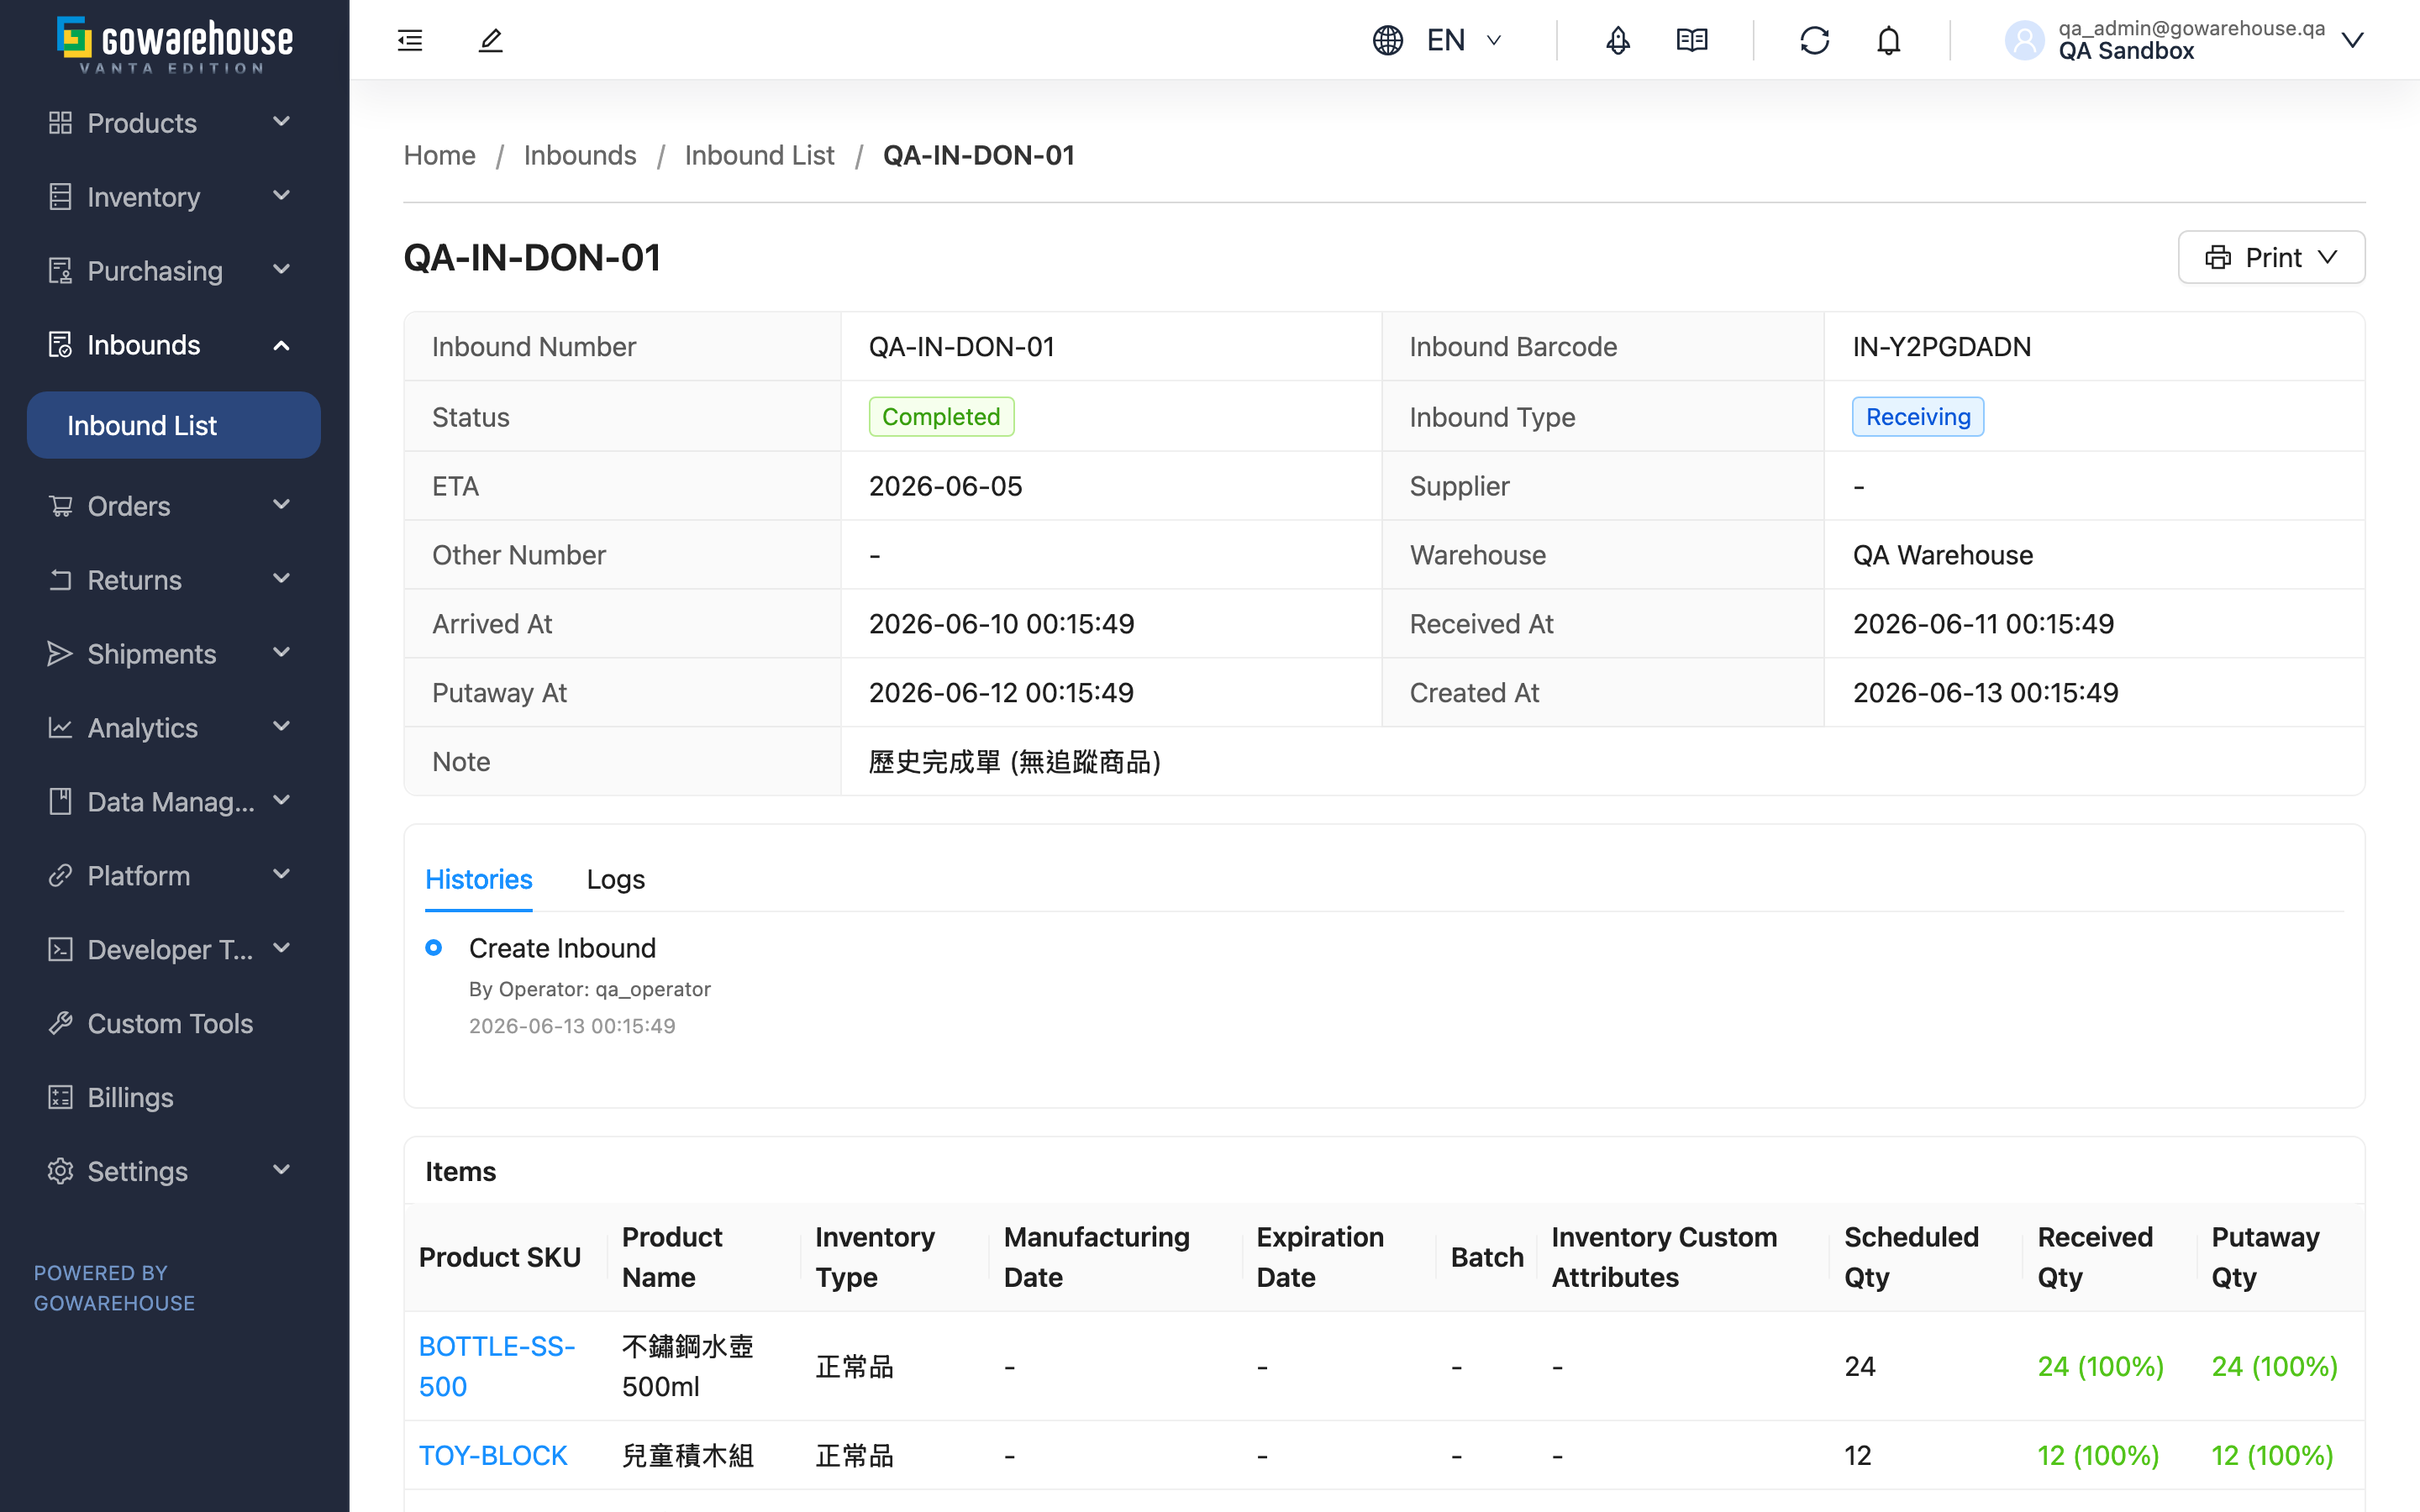Open the BOTTLE-SS-500 product SKU link
2420x1512 pixels.
[x=497, y=1366]
